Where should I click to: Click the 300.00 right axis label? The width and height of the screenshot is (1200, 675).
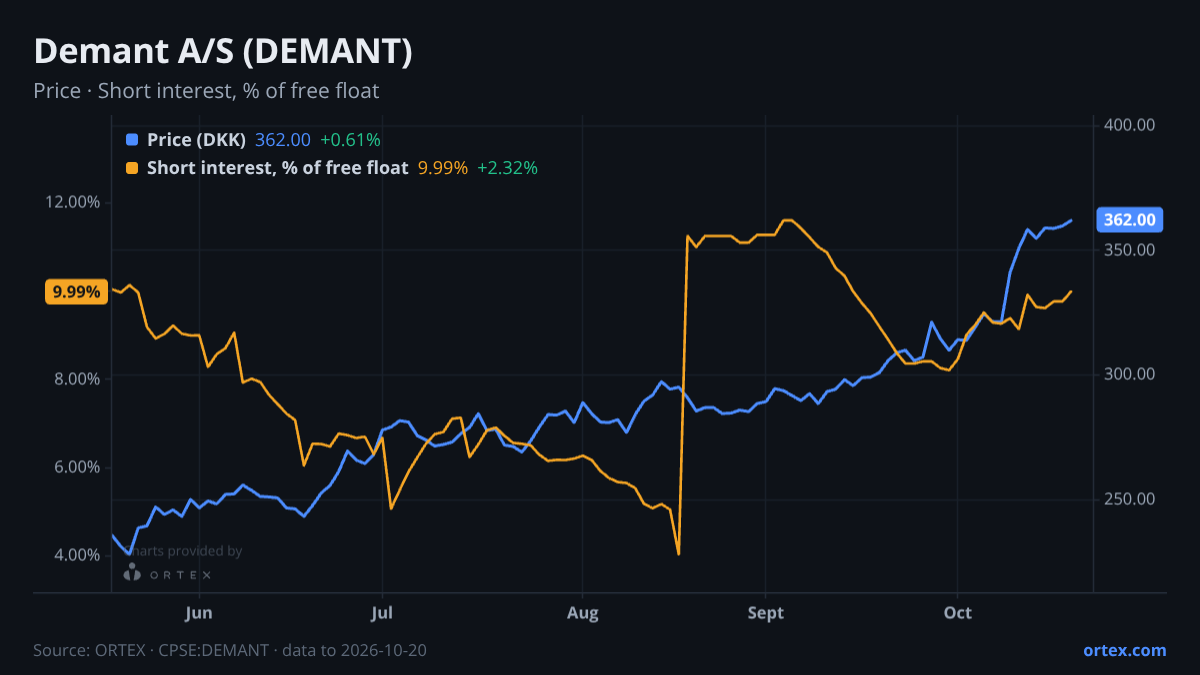pyautogui.click(x=1130, y=374)
